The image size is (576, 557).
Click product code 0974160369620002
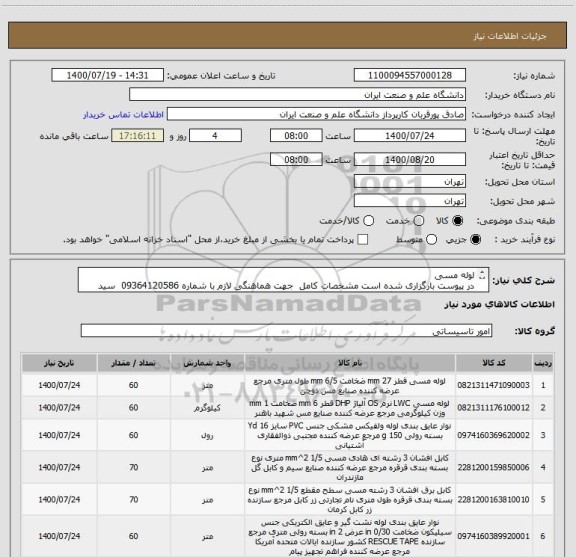pyautogui.click(x=493, y=435)
